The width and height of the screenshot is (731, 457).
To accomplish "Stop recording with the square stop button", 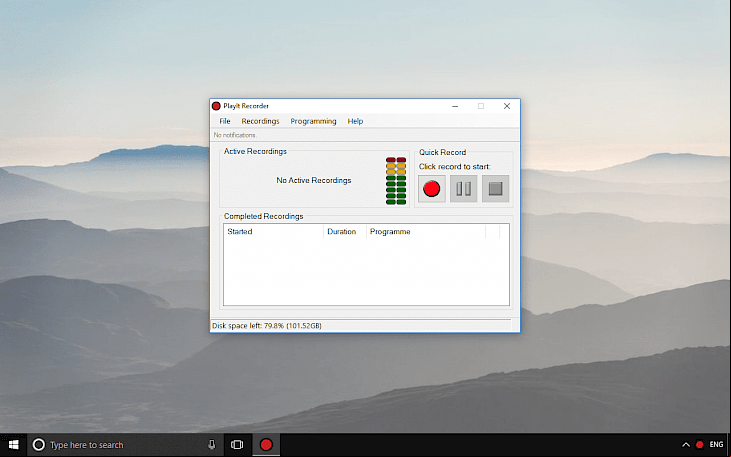I will pos(495,189).
